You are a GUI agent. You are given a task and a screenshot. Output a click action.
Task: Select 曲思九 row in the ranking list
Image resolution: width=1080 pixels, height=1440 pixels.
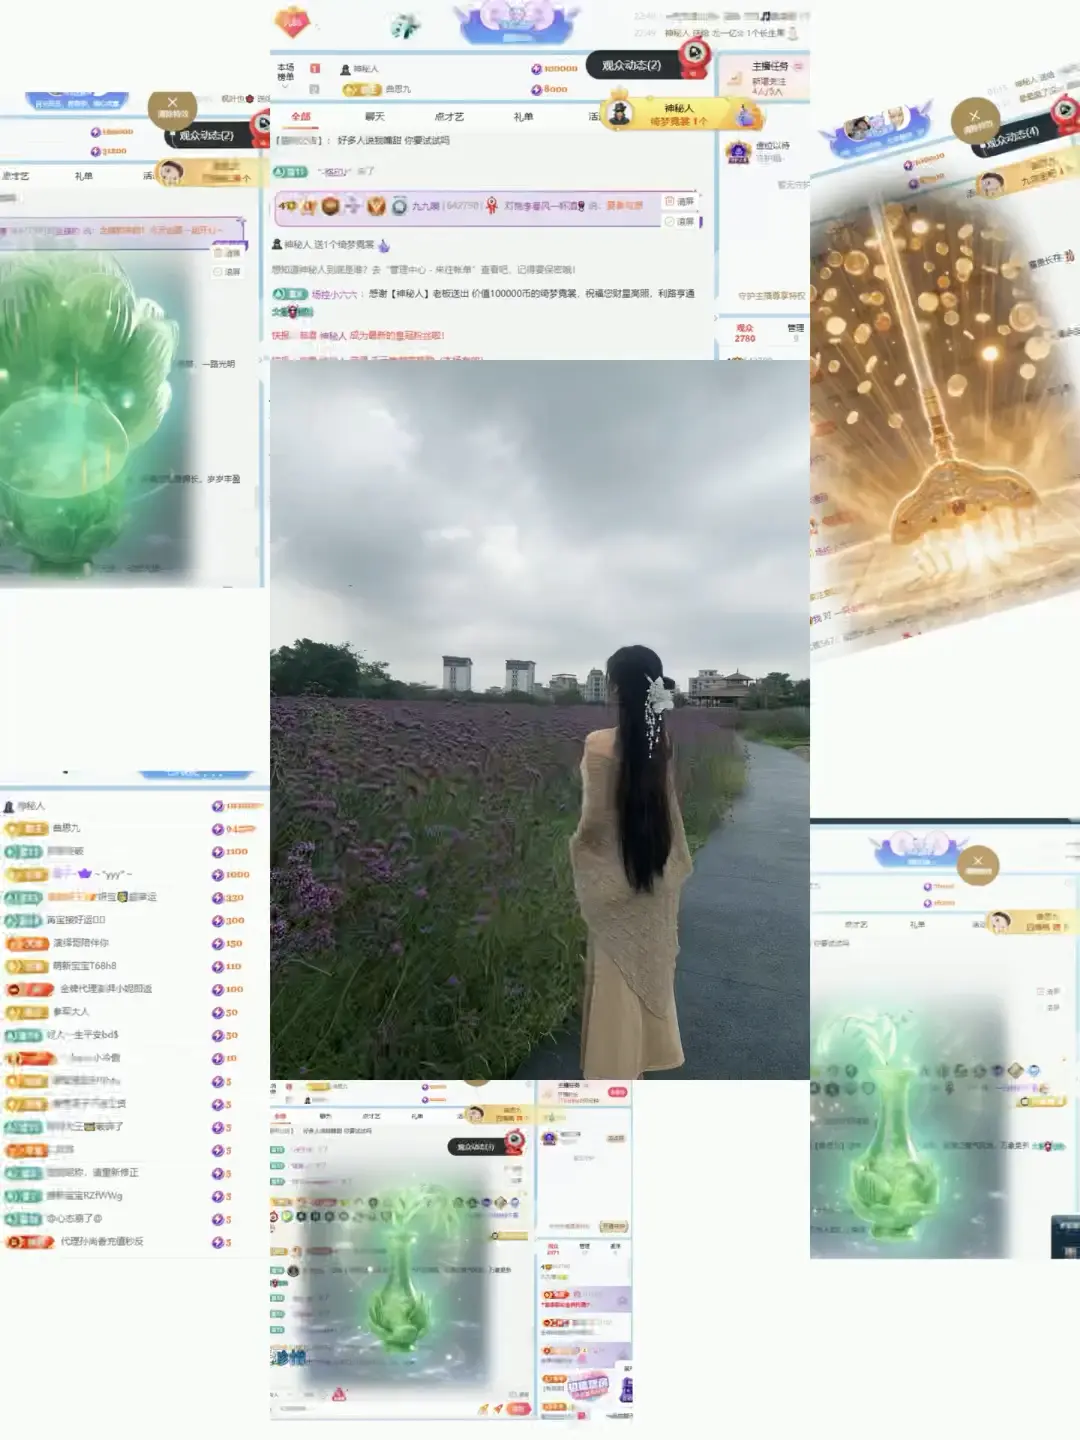tap(134, 829)
